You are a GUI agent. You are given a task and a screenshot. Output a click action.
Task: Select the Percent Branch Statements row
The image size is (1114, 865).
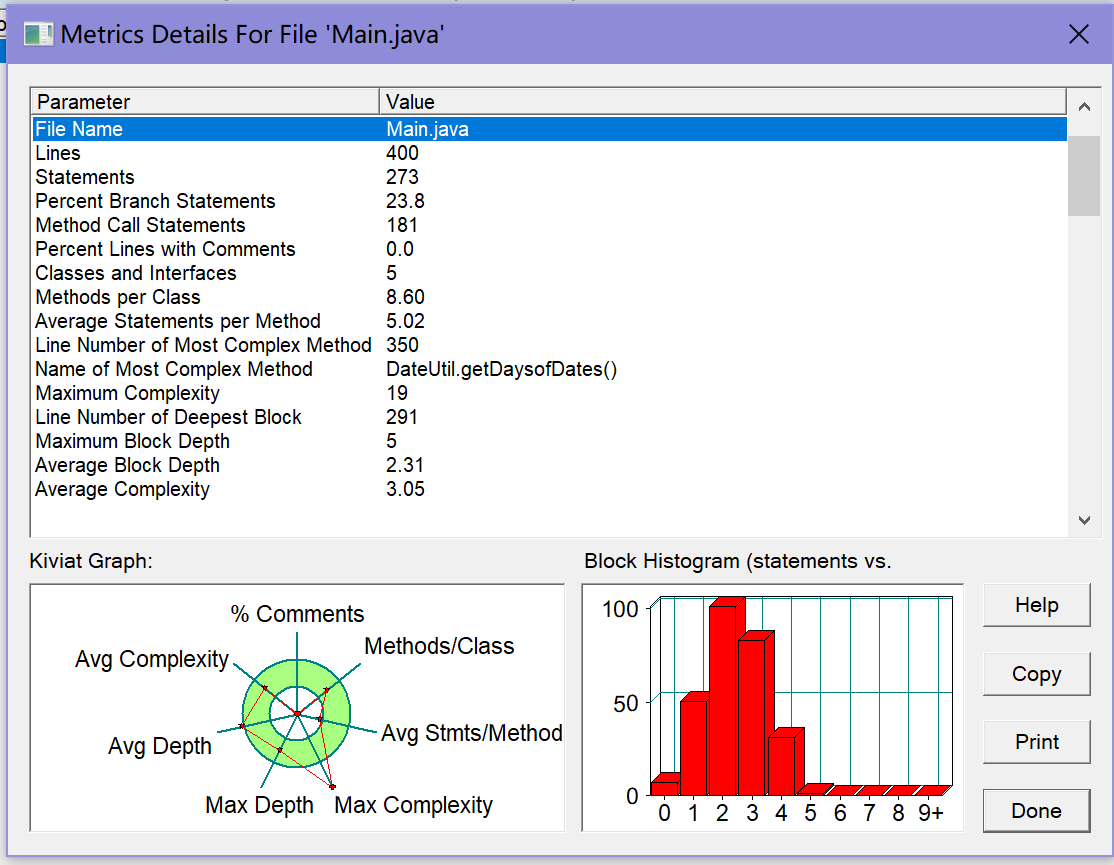click(x=549, y=201)
